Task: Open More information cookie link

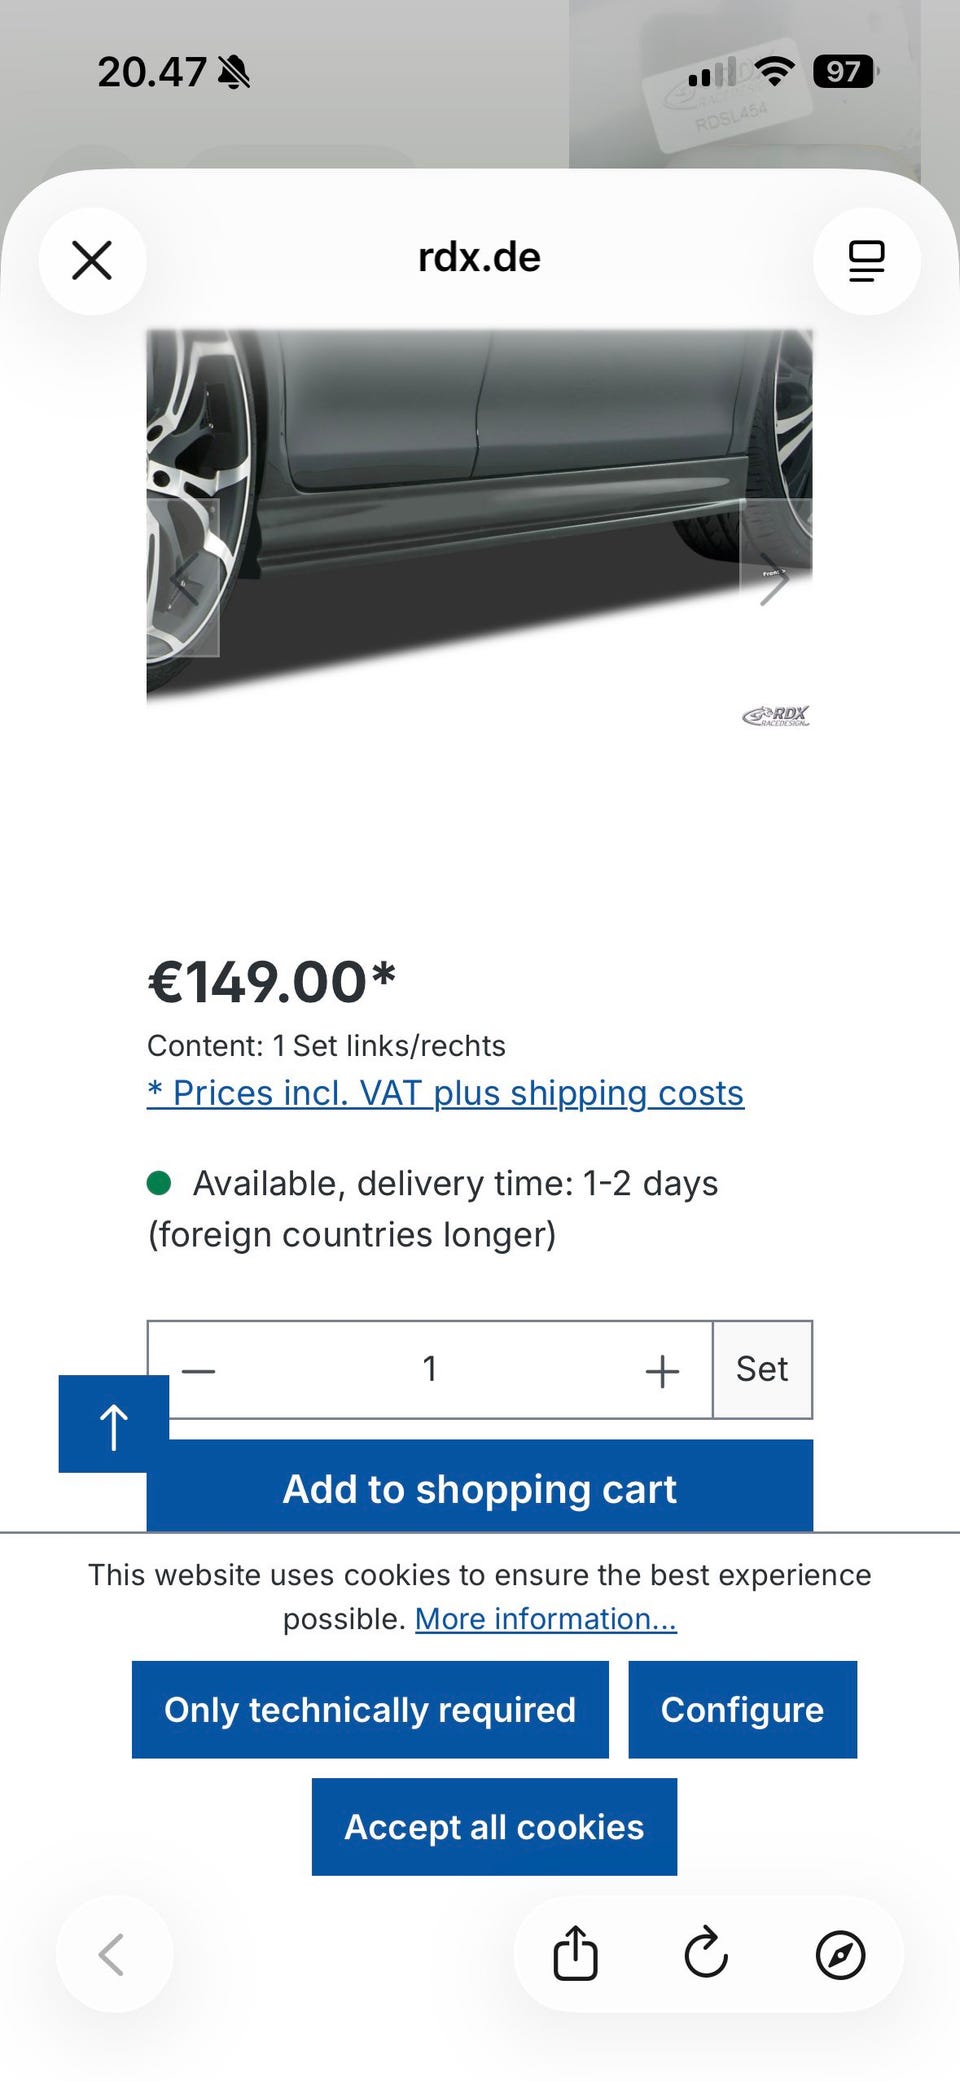Action: [x=546, y=1619]
